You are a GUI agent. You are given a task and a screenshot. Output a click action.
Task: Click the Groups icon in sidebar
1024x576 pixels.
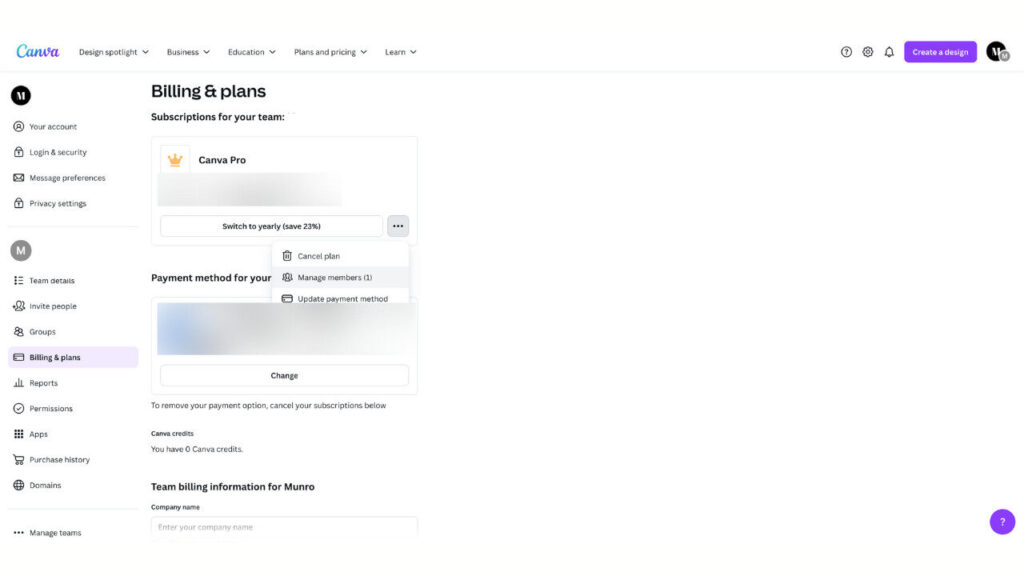point(19,332)
